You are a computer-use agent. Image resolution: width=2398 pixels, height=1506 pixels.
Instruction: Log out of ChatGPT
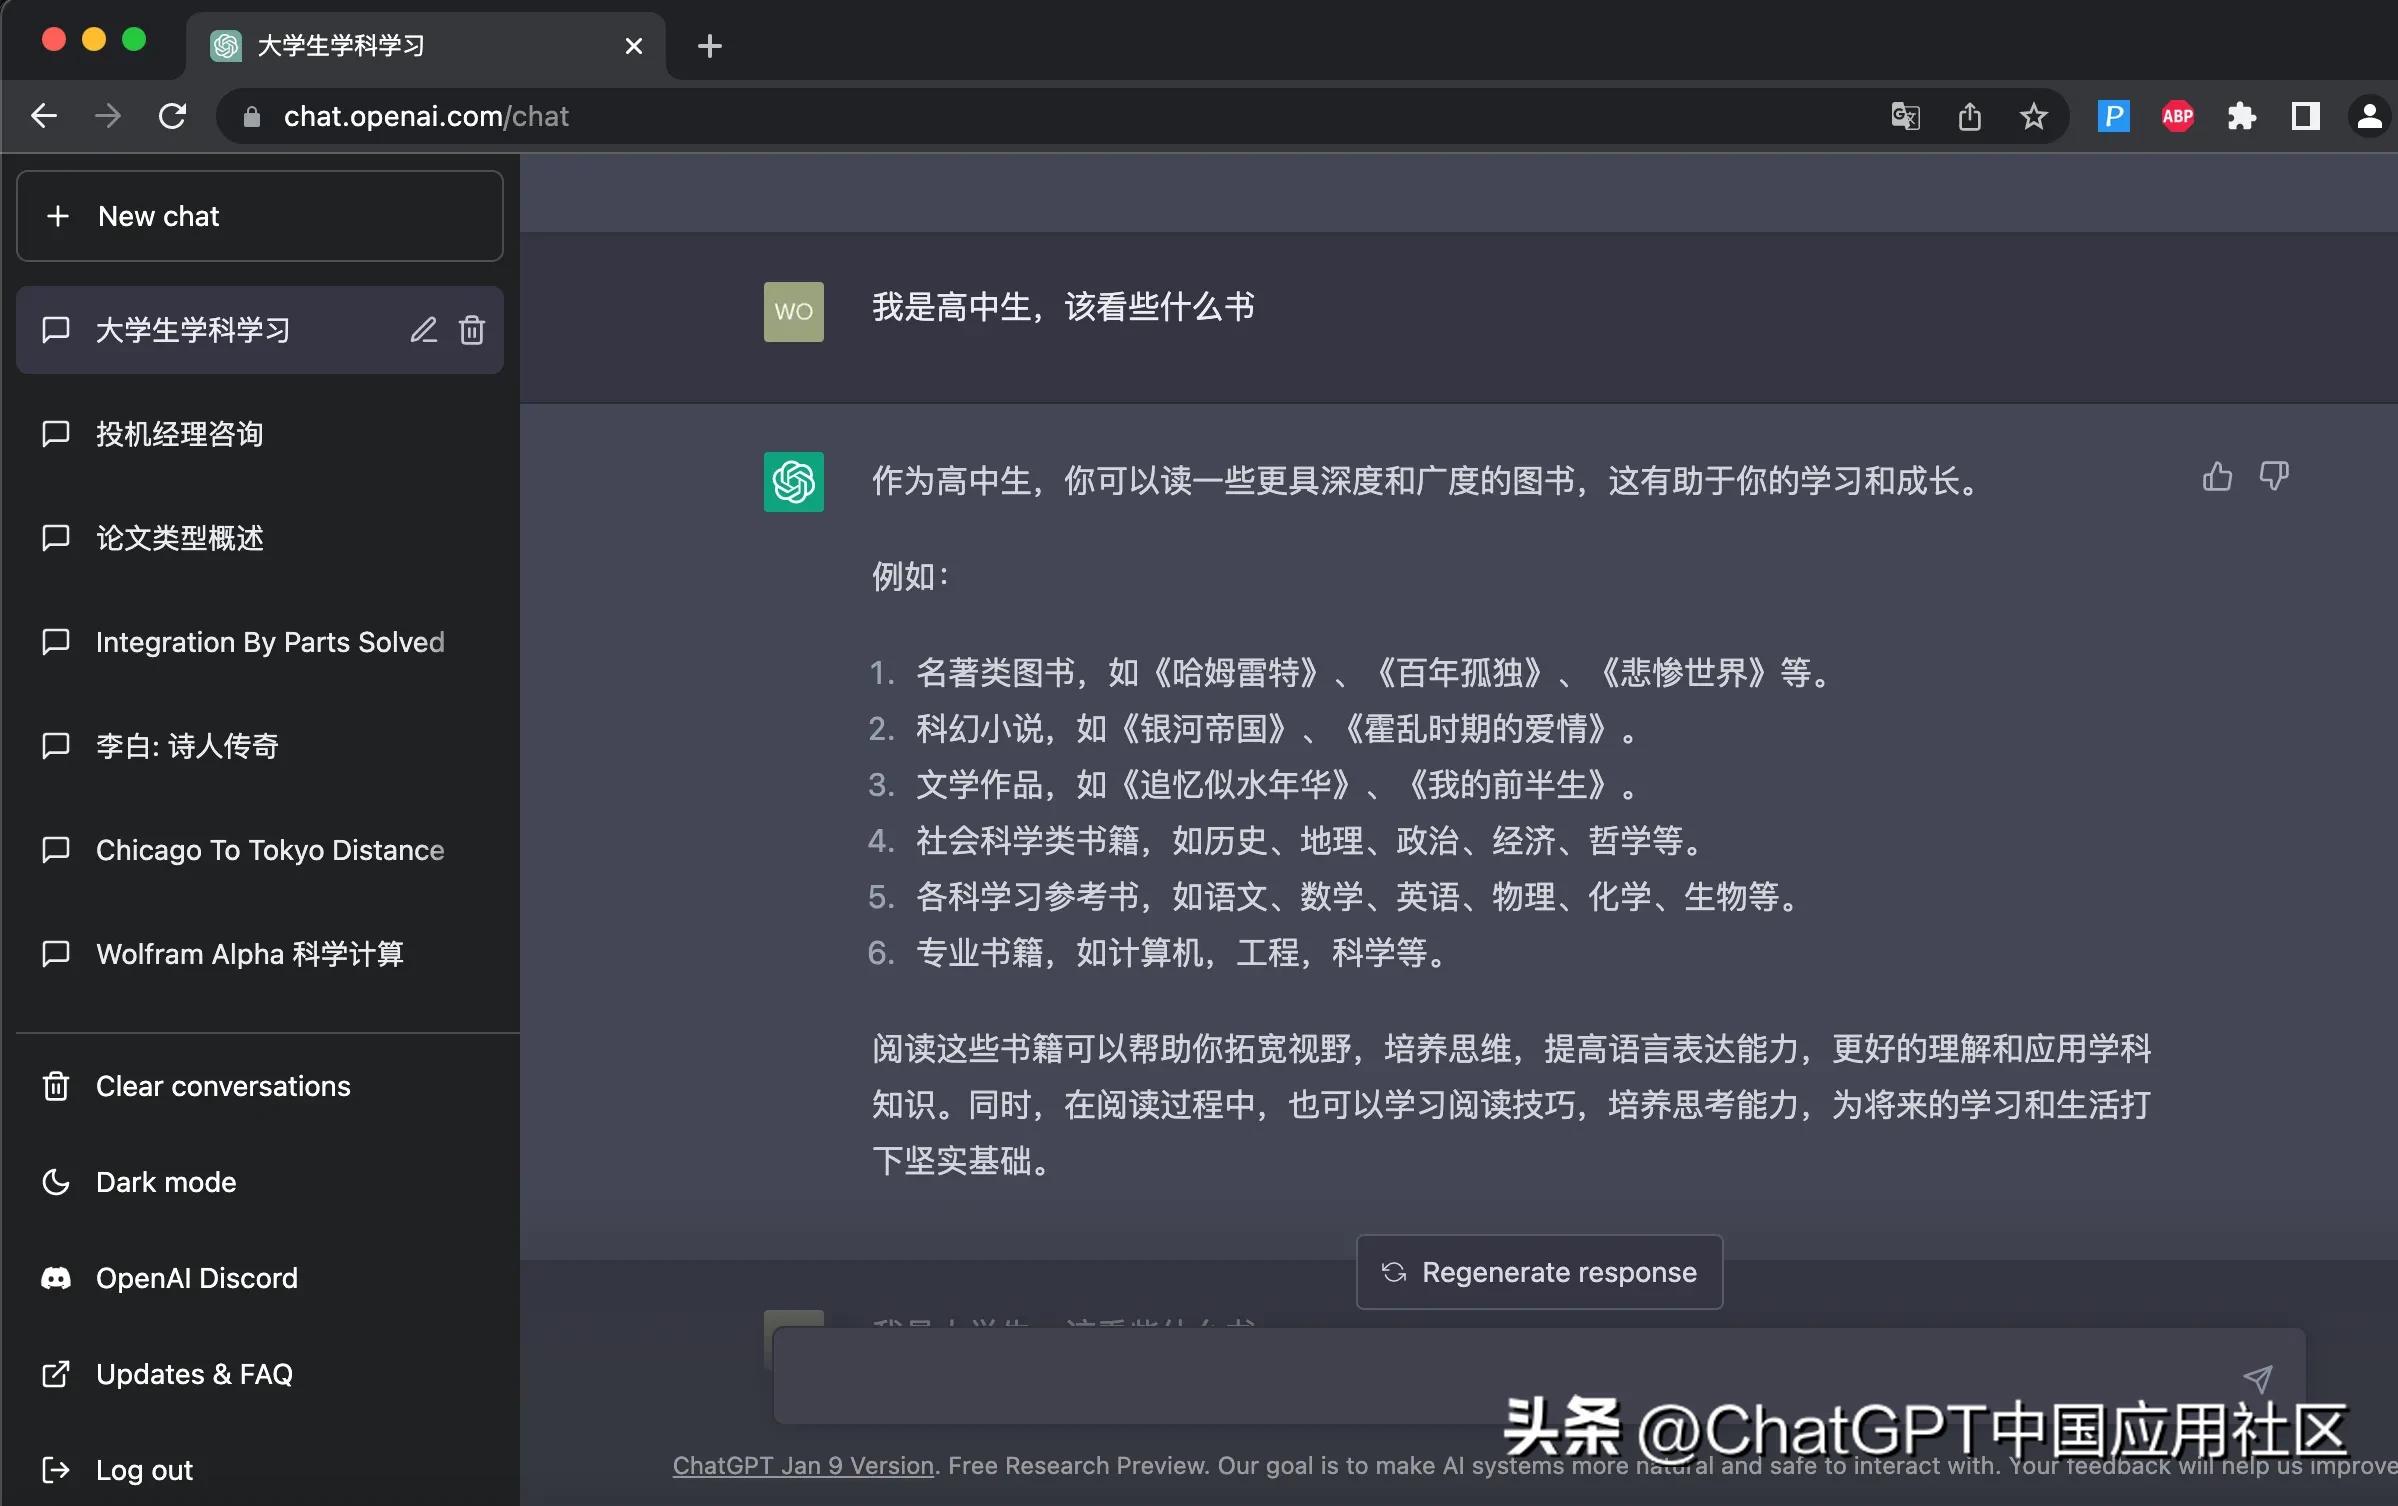pos(145,1470)
